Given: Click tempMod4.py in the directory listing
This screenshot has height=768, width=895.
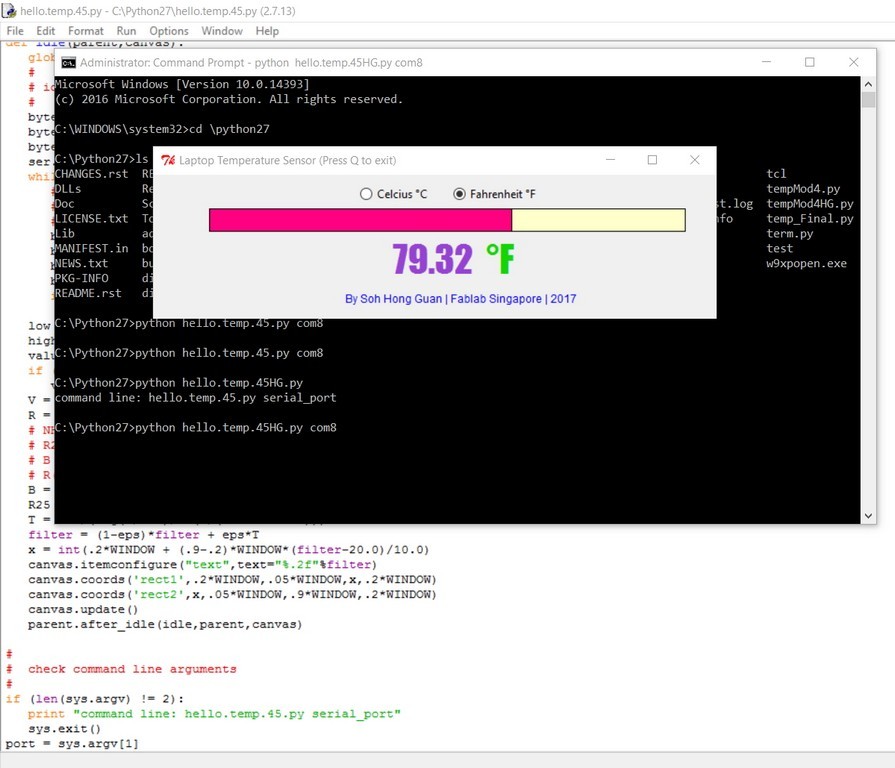Looking at the screenshot, I should (x=803, y=189).
